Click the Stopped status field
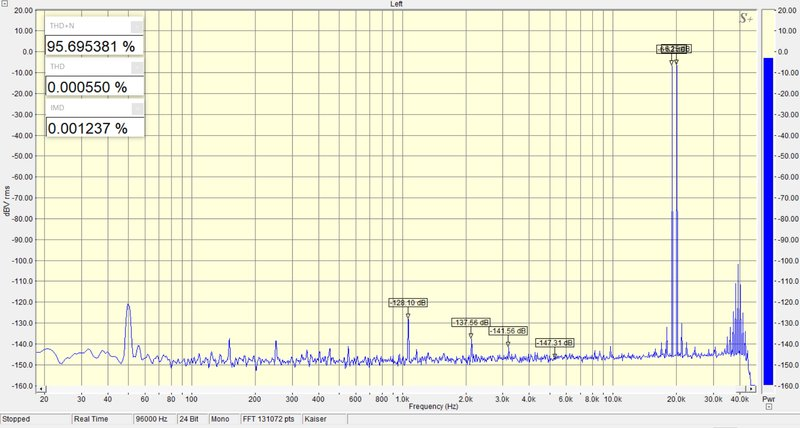Image resolution: width=800 pixels, height=428 pixels. [x=36, y=419]
